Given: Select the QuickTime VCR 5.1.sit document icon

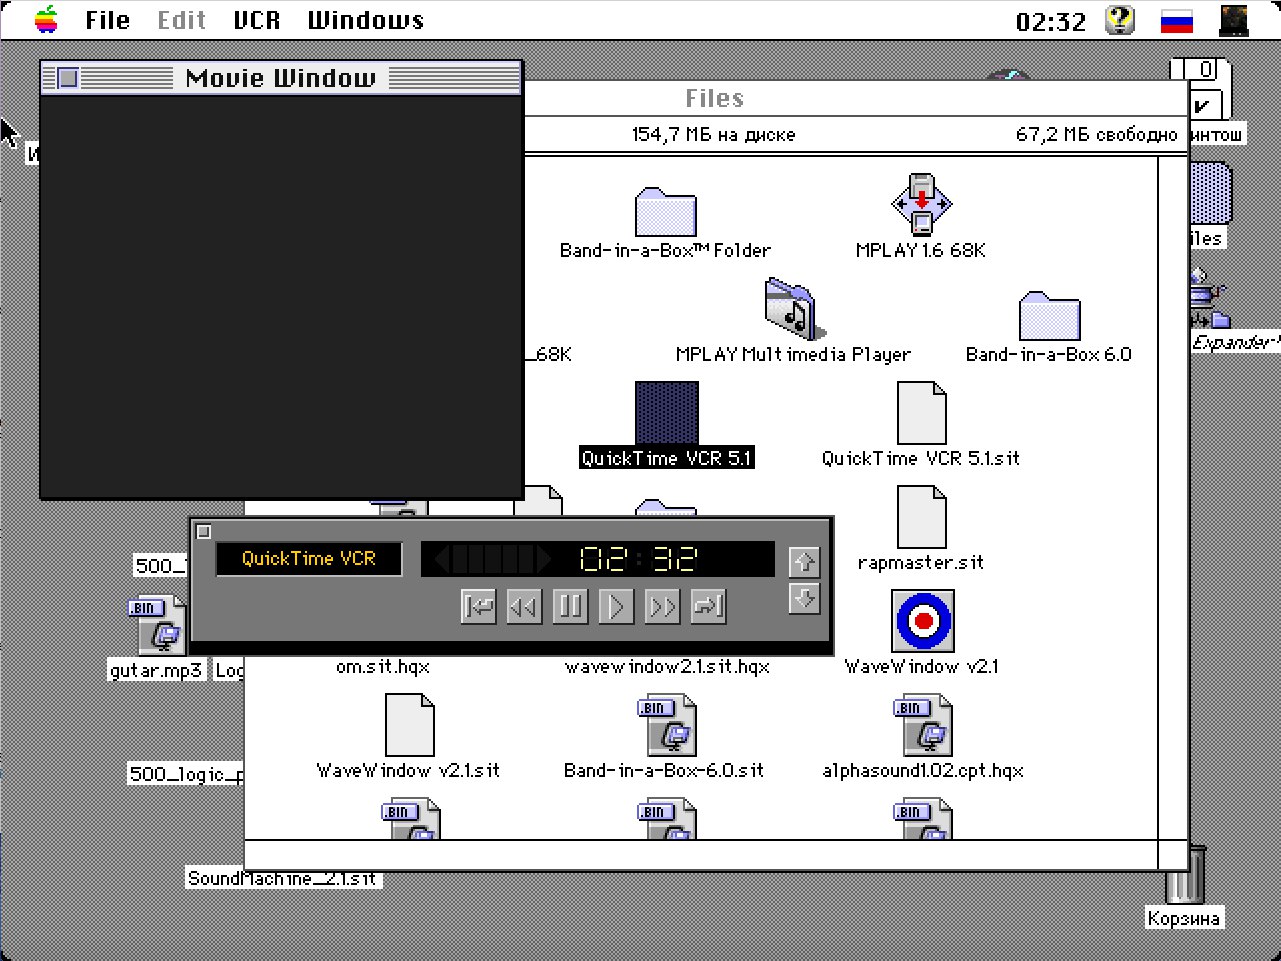Looking at the screenshot, I should tap(921, 413).
